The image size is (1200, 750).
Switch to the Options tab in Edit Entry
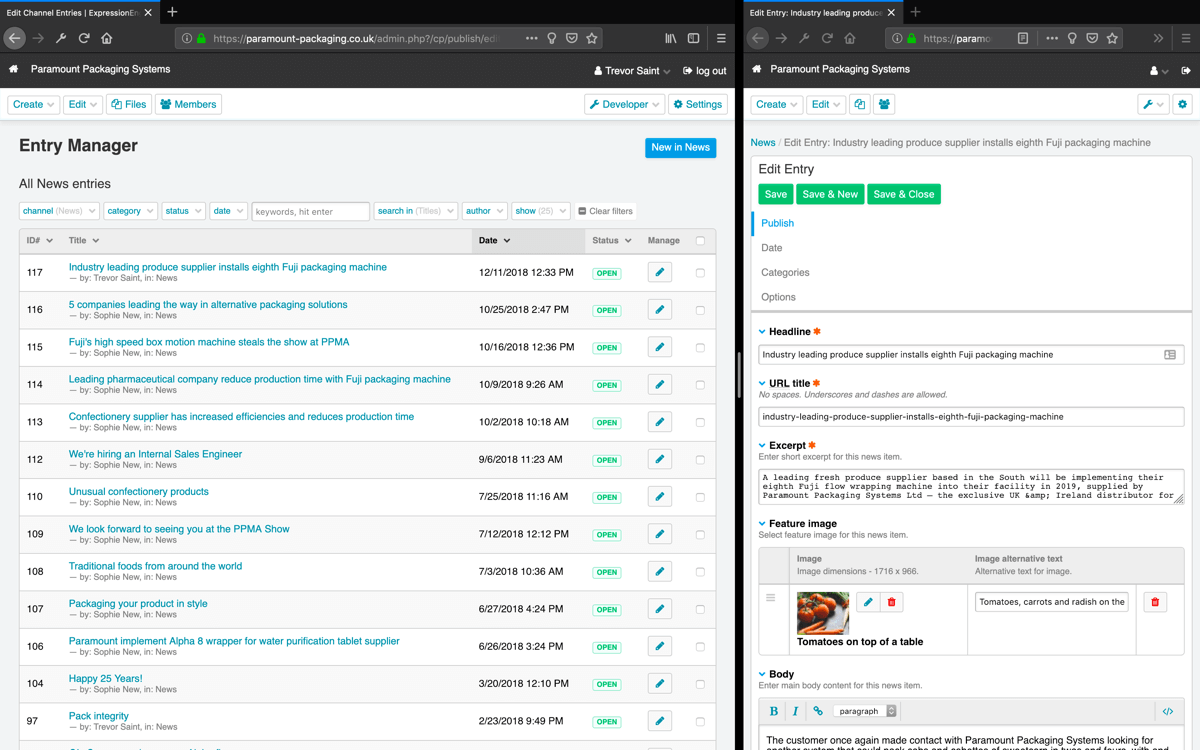pyautogui.click(x=778, y=297)
